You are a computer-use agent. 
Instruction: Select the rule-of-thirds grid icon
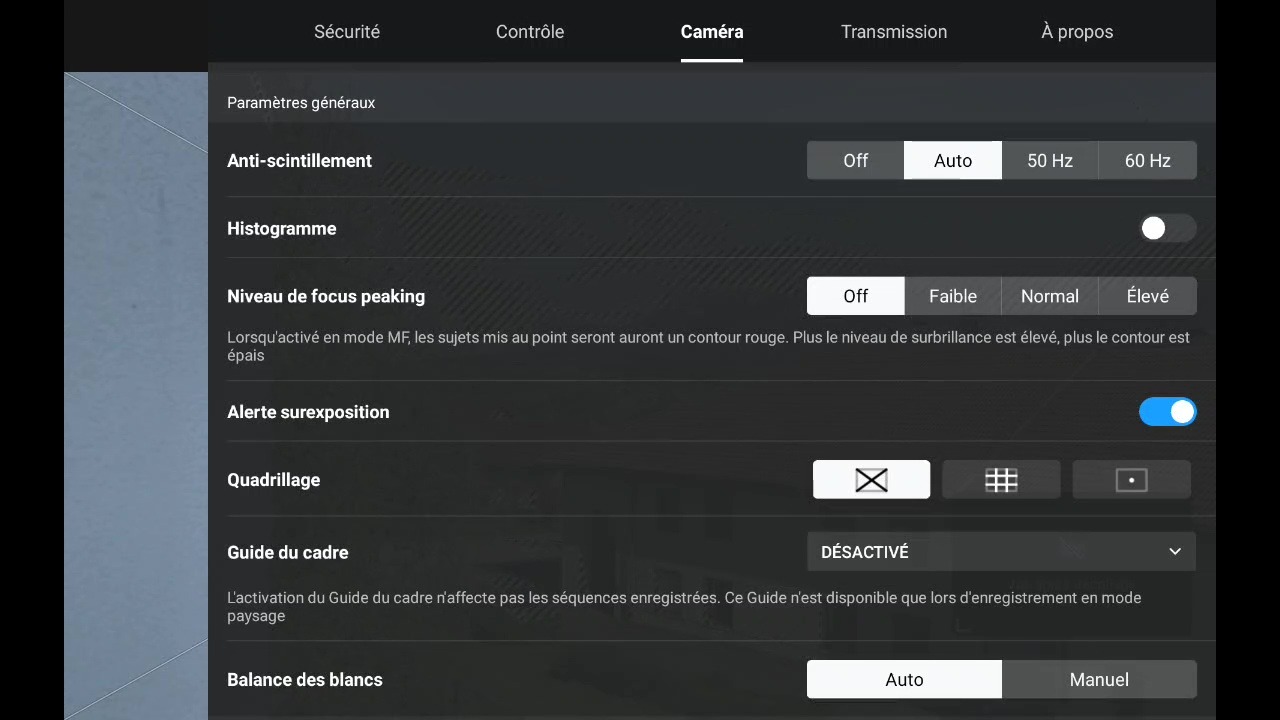[x=1001, y=480]
